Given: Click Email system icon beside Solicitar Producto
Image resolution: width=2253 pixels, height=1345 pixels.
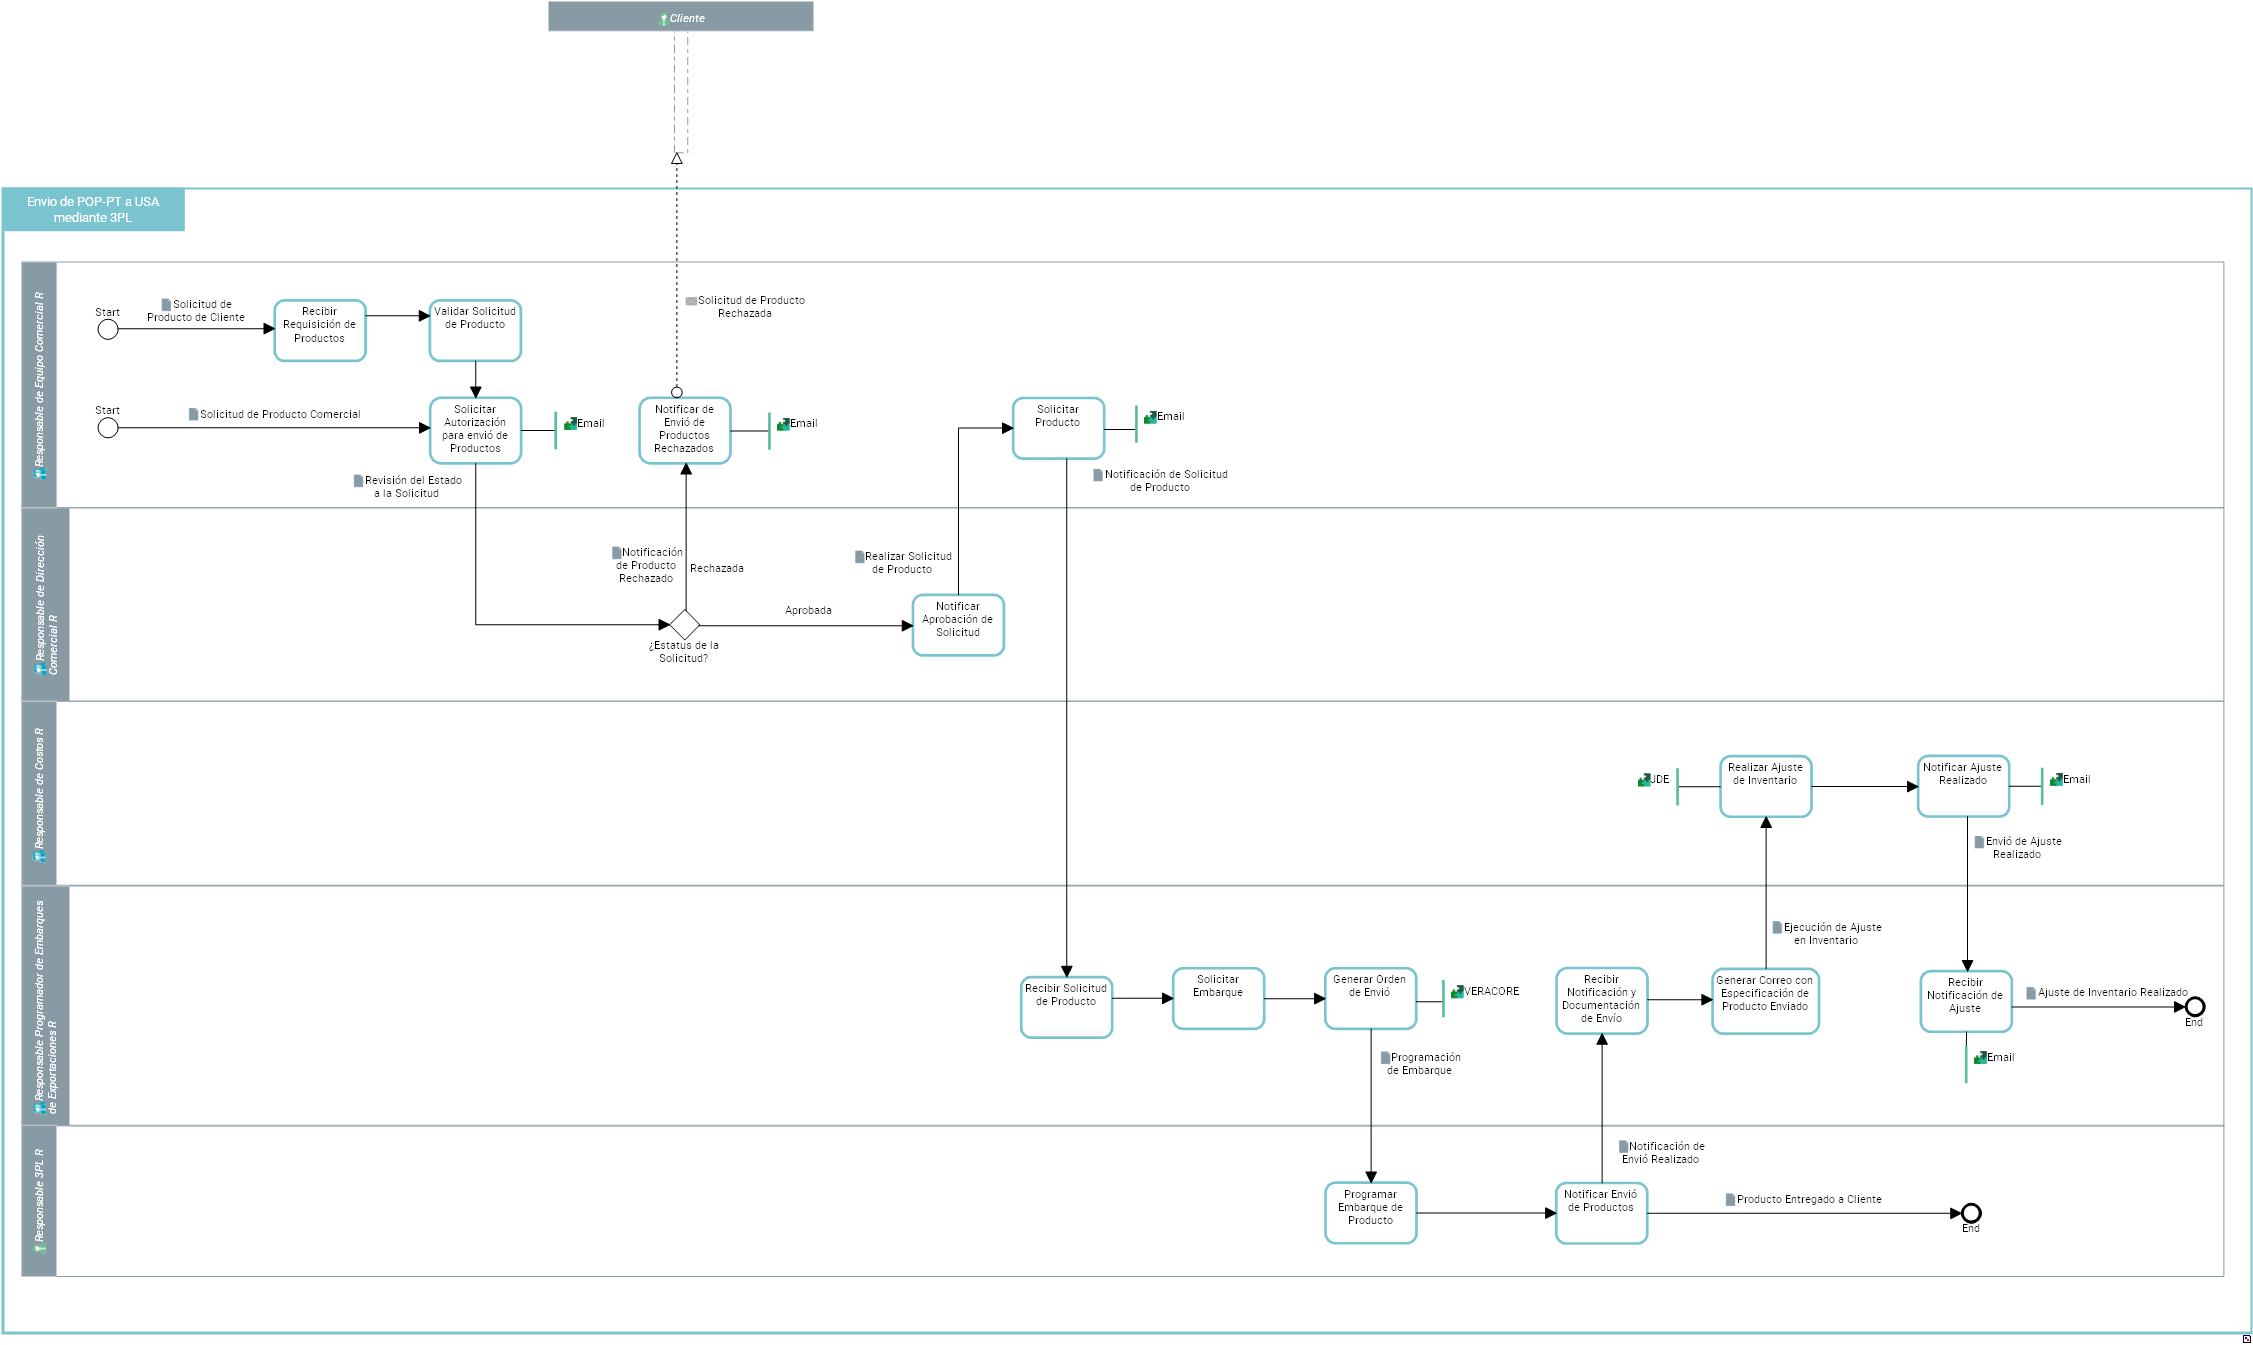Looking at the screenshot, I should click(x=1150, y=417).
